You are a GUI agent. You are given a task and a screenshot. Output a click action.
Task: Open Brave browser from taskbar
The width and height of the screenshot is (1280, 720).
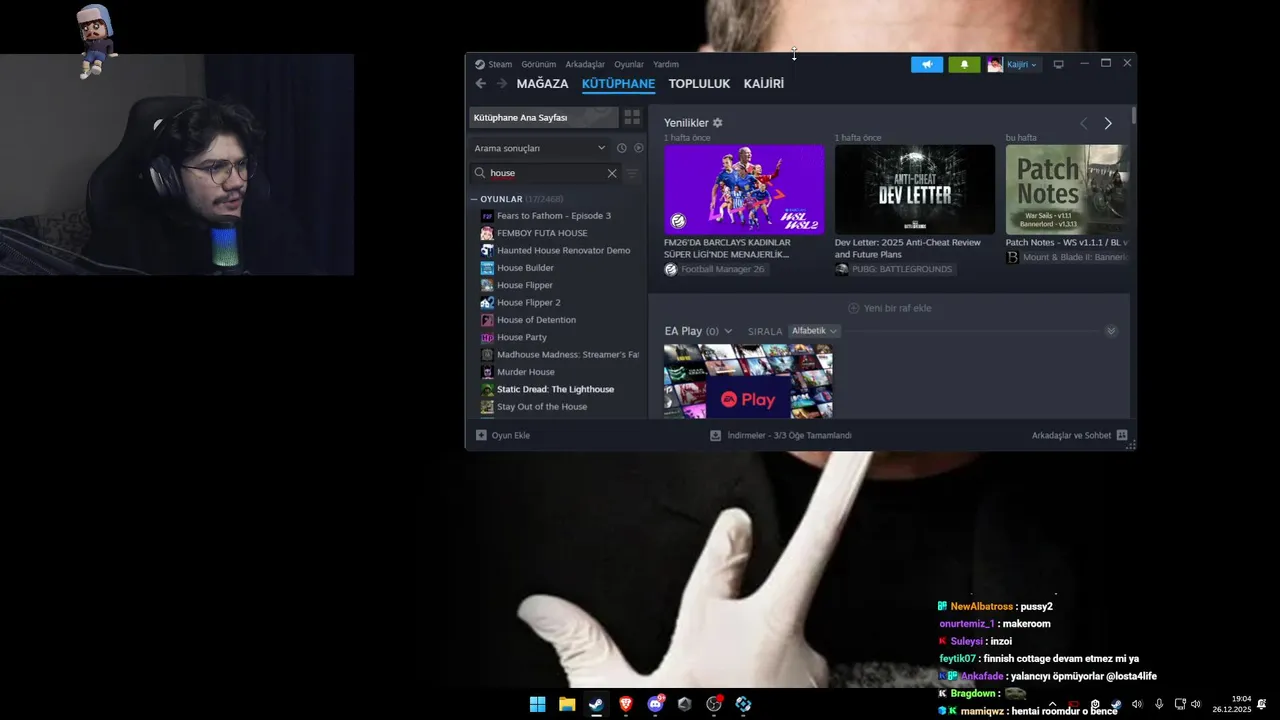tap(626, 704)
